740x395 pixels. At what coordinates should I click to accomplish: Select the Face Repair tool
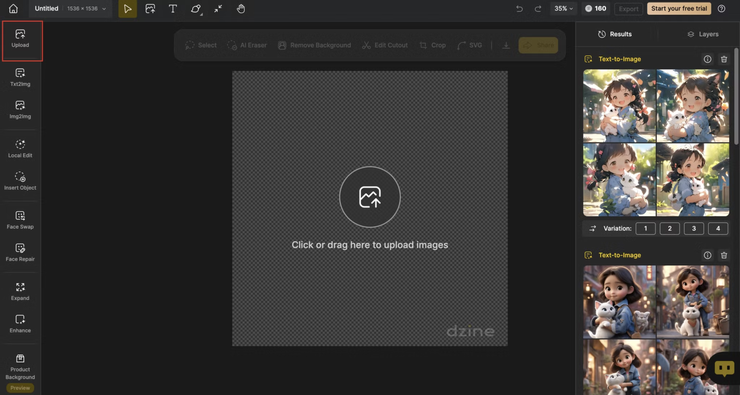pyautogui.click(x=20, y=252)
